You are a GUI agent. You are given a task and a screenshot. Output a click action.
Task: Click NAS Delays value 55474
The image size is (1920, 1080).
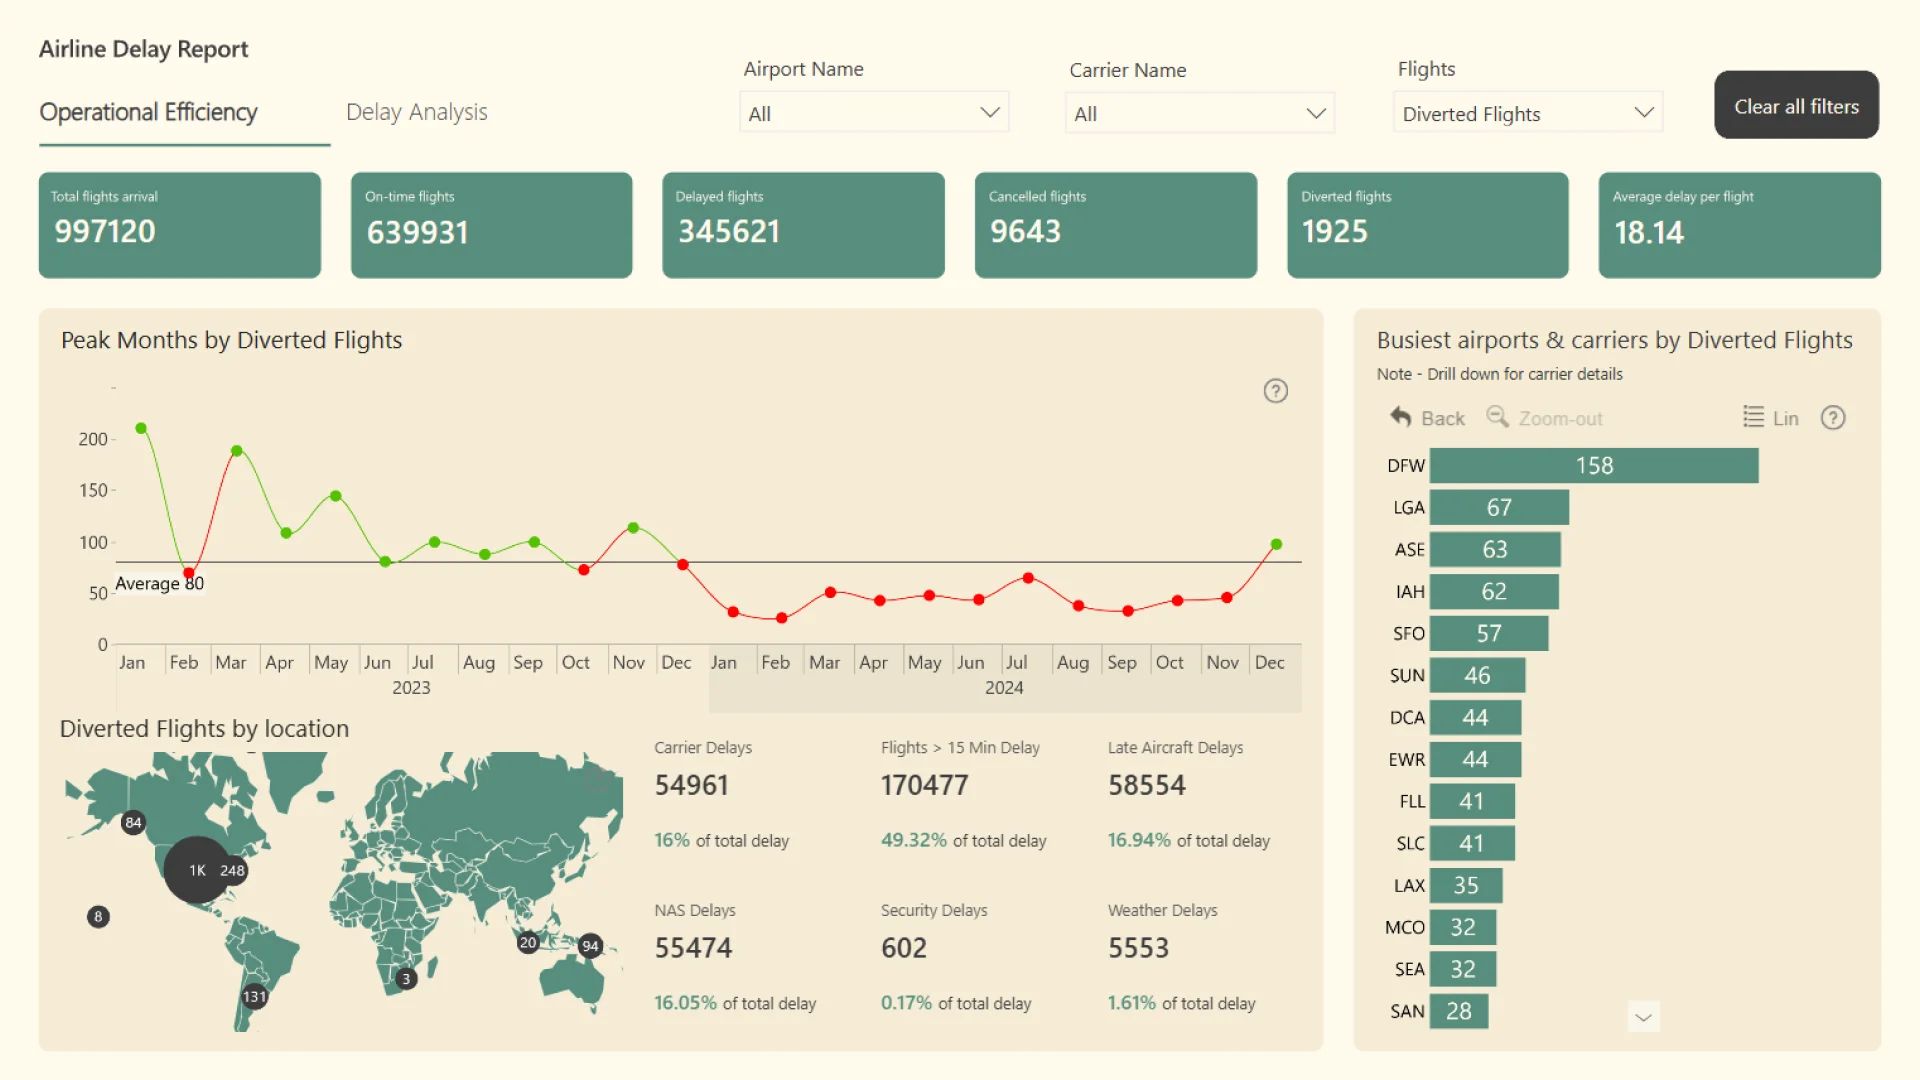pyautogui.click(x=694, y=948)
